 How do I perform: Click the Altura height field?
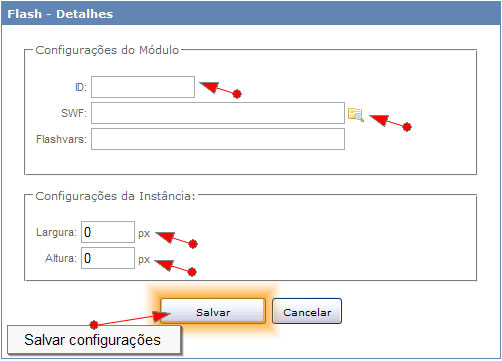coord(108,258)
